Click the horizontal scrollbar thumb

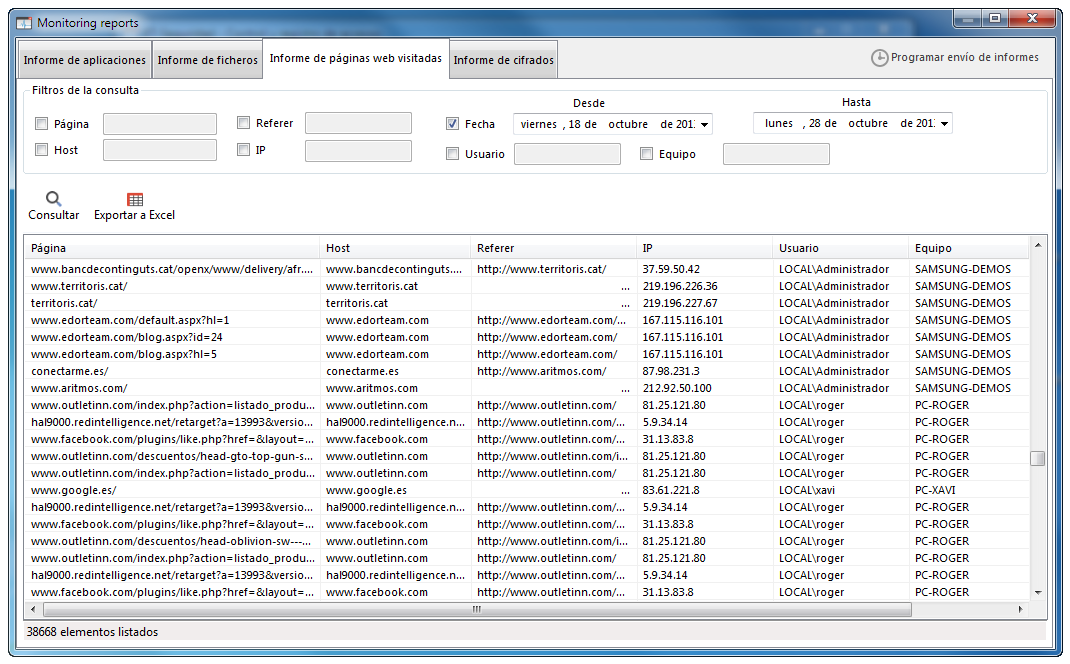click(x=477, y=609)
